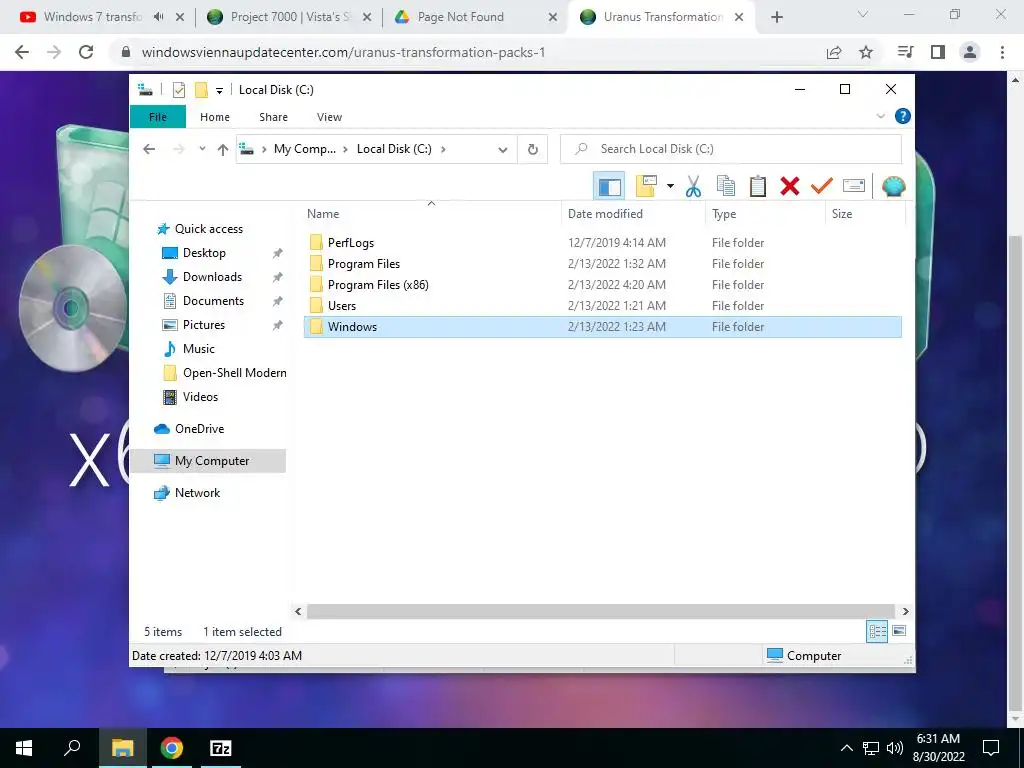
Task: Open OneDrive in the navigation pane
Action: (199, 429)
